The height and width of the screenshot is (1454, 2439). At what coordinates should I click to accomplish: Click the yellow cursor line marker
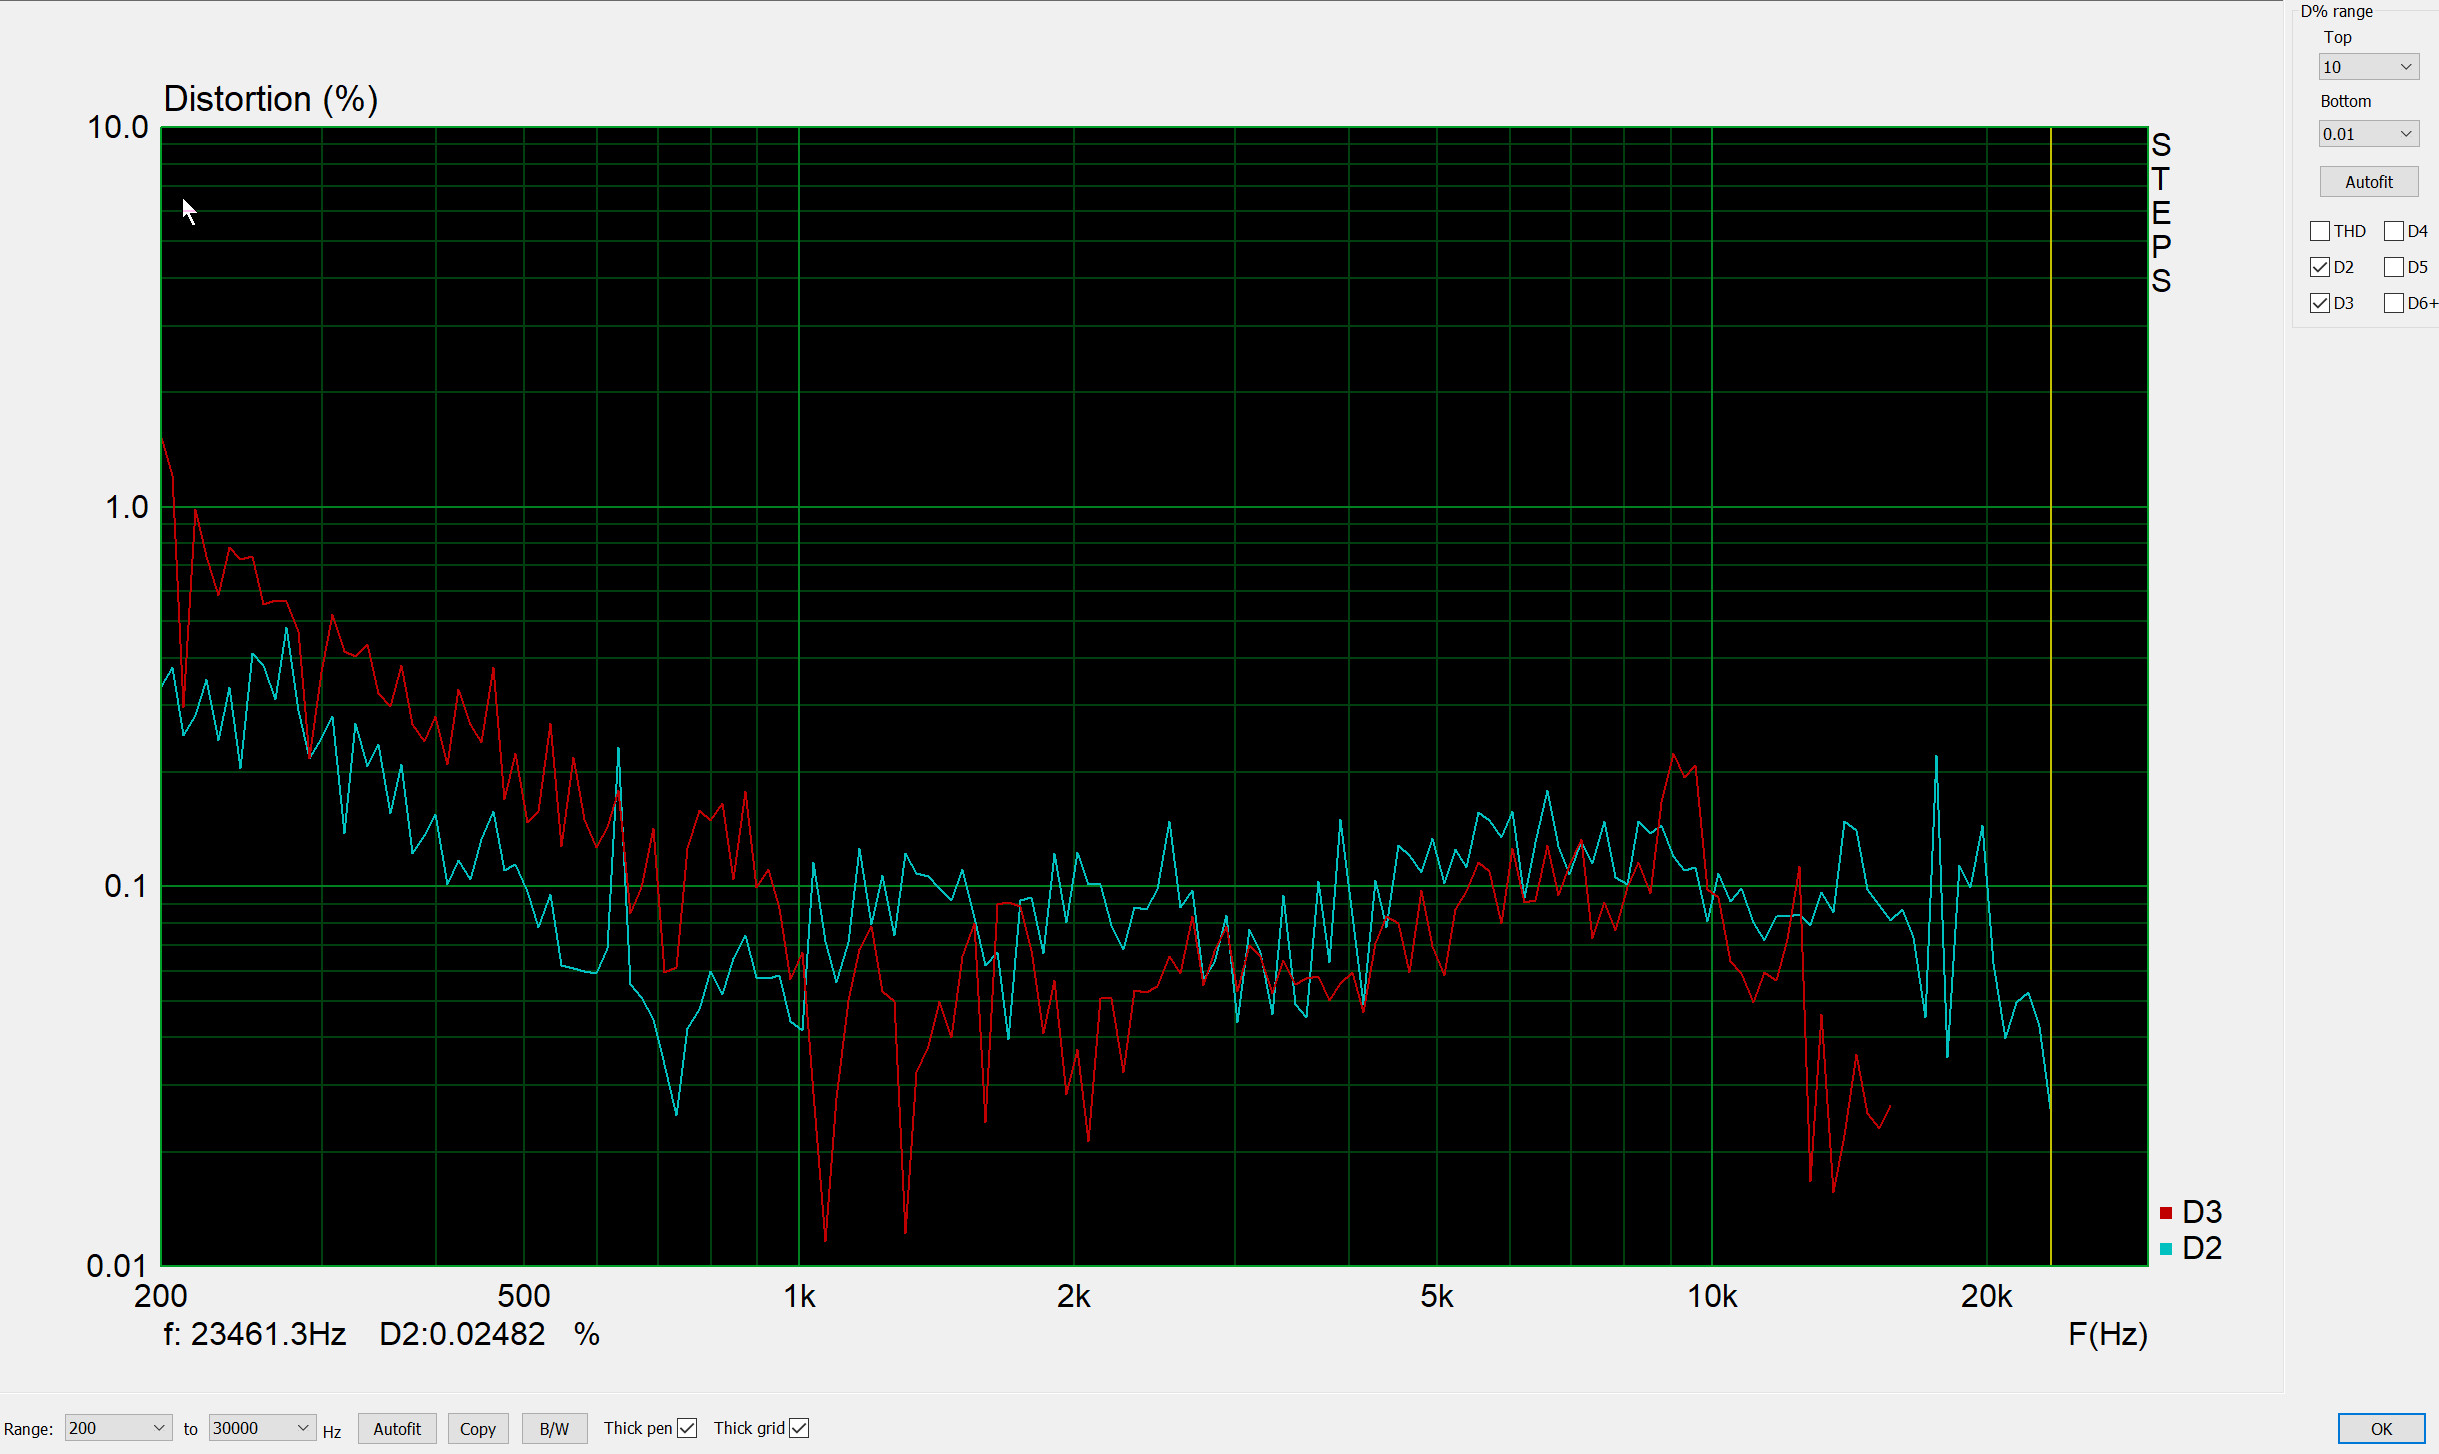pos(2051,696)
